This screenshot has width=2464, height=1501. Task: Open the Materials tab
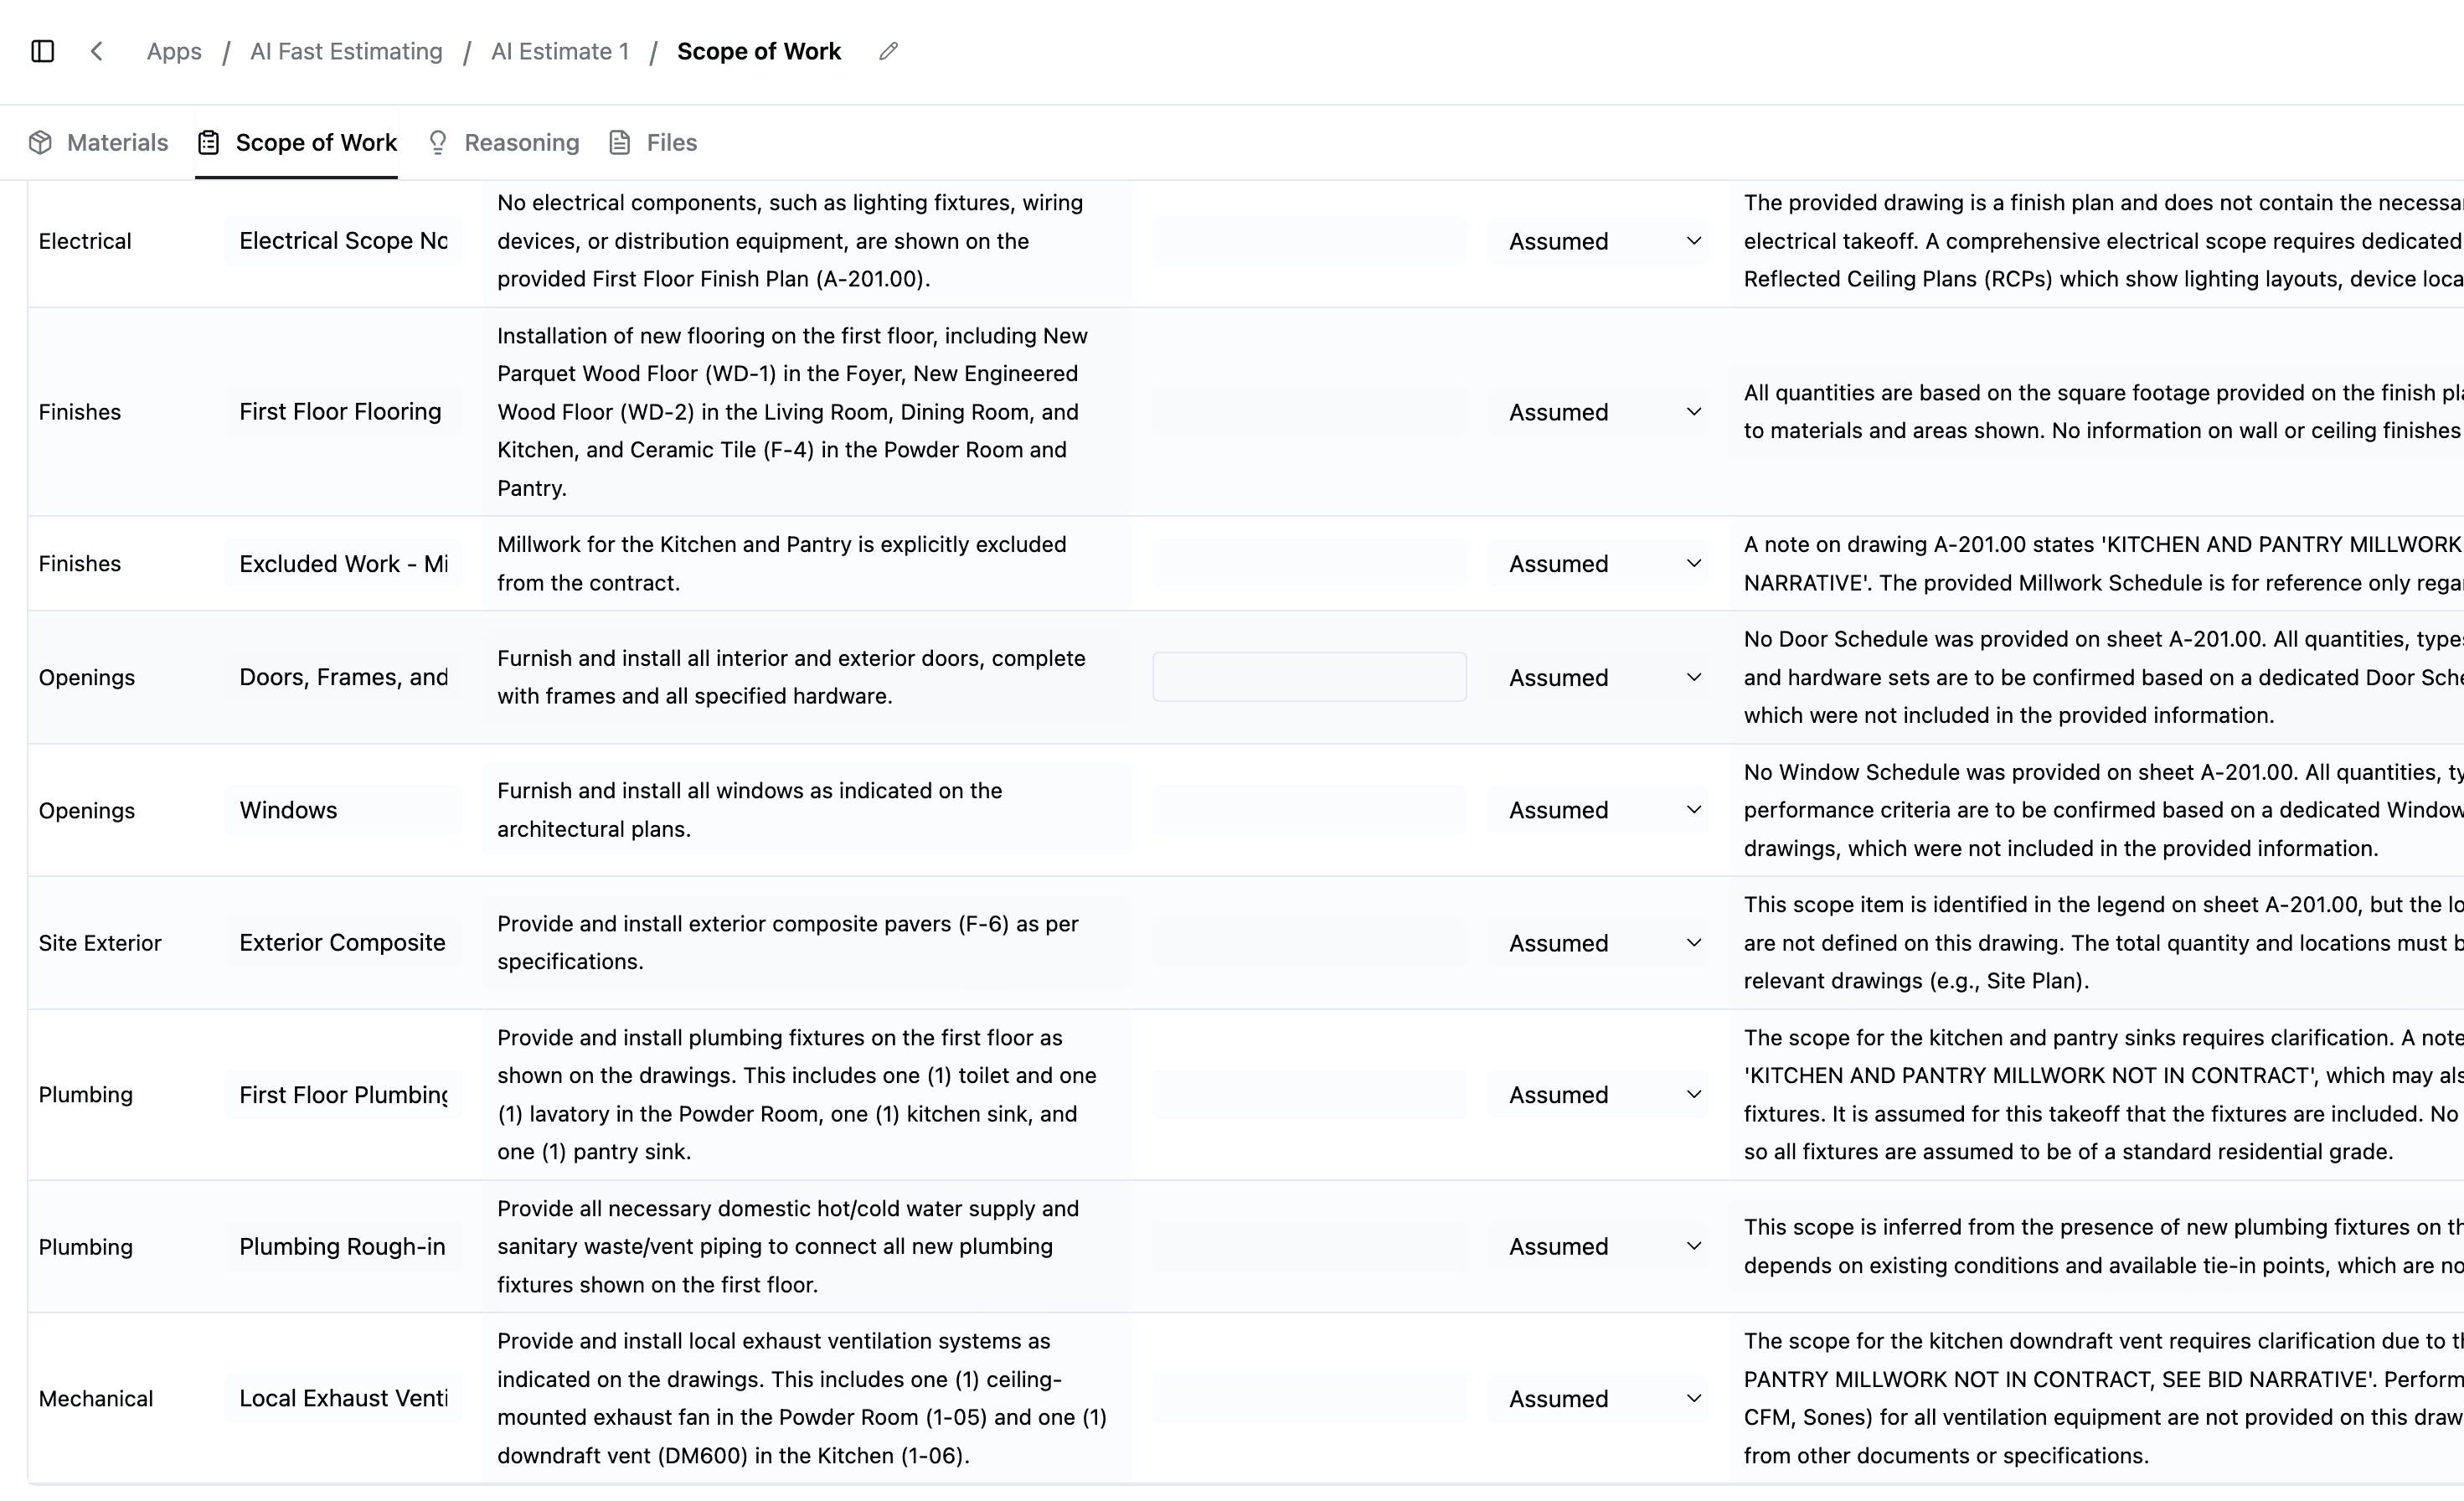[x=116, y=143]
